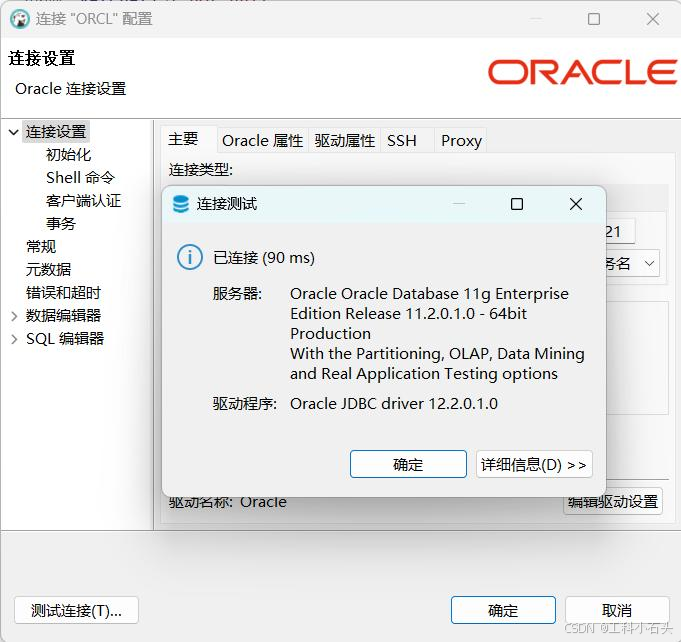The image size is (681, 642).
Task: Click the port field ending in 21
Action: coord(620,232)
